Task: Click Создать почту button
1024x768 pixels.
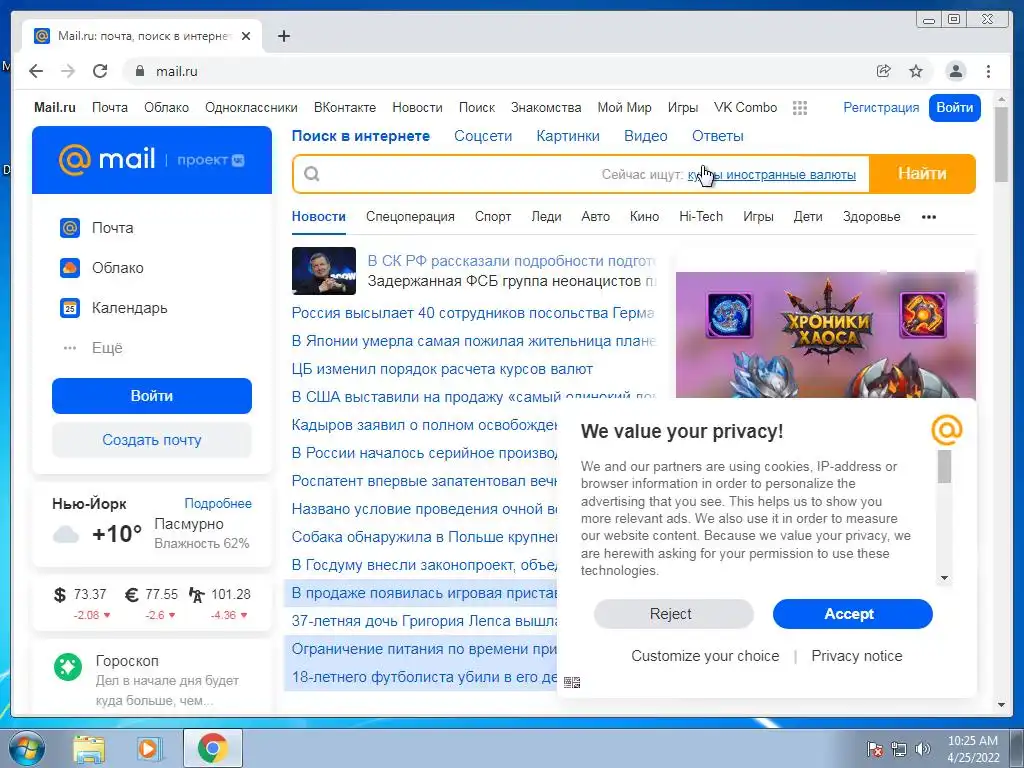Action: [x=152, y=440]
